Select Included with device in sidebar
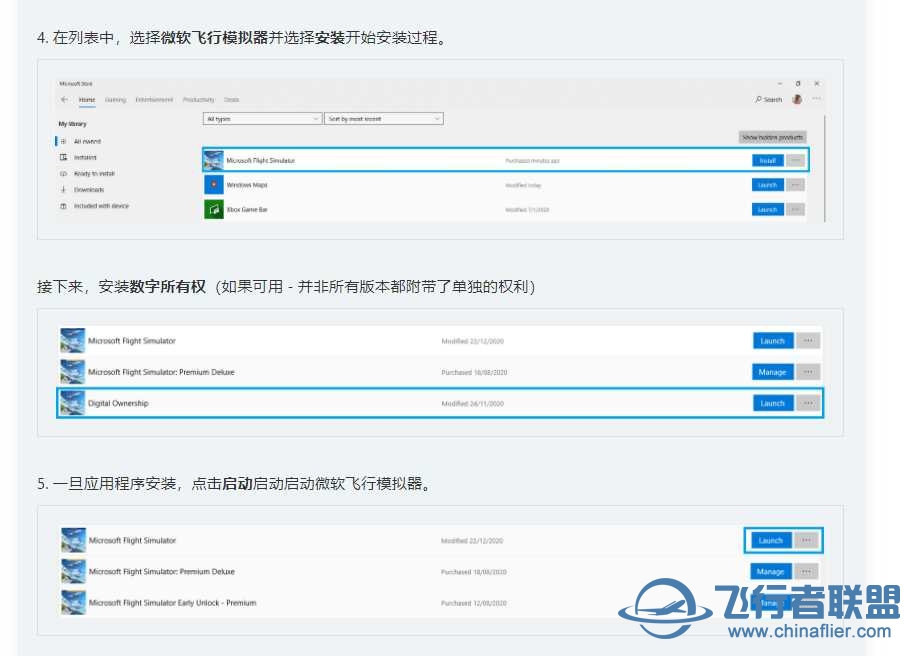Screen dimensions: 916x656 [101, 206]
